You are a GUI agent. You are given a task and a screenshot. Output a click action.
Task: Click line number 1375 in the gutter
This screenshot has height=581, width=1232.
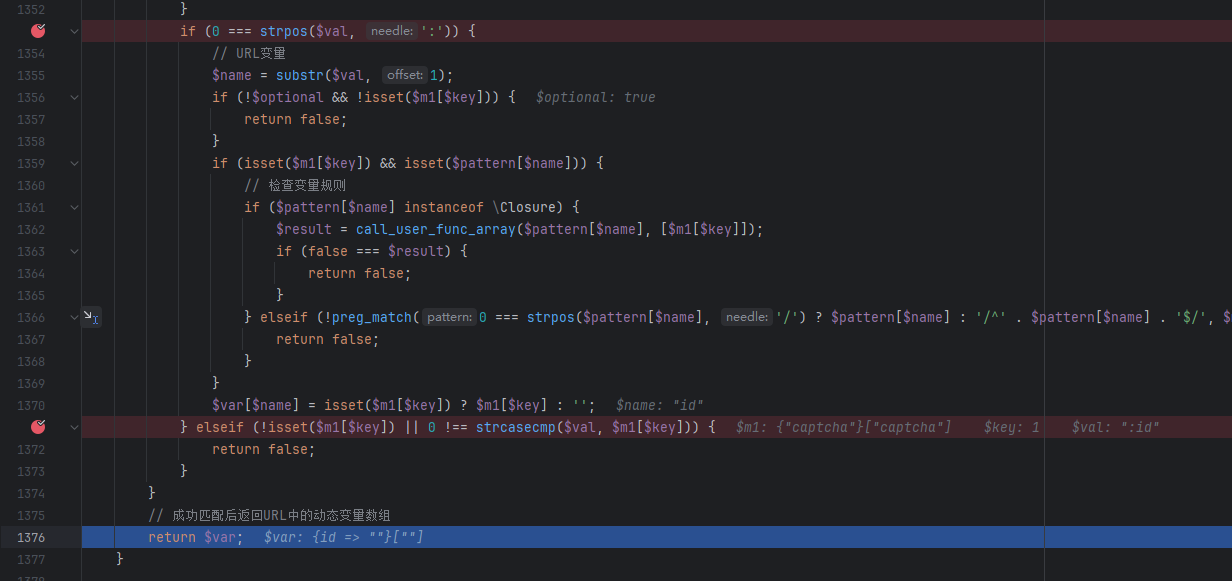click(x=31, y=515)
